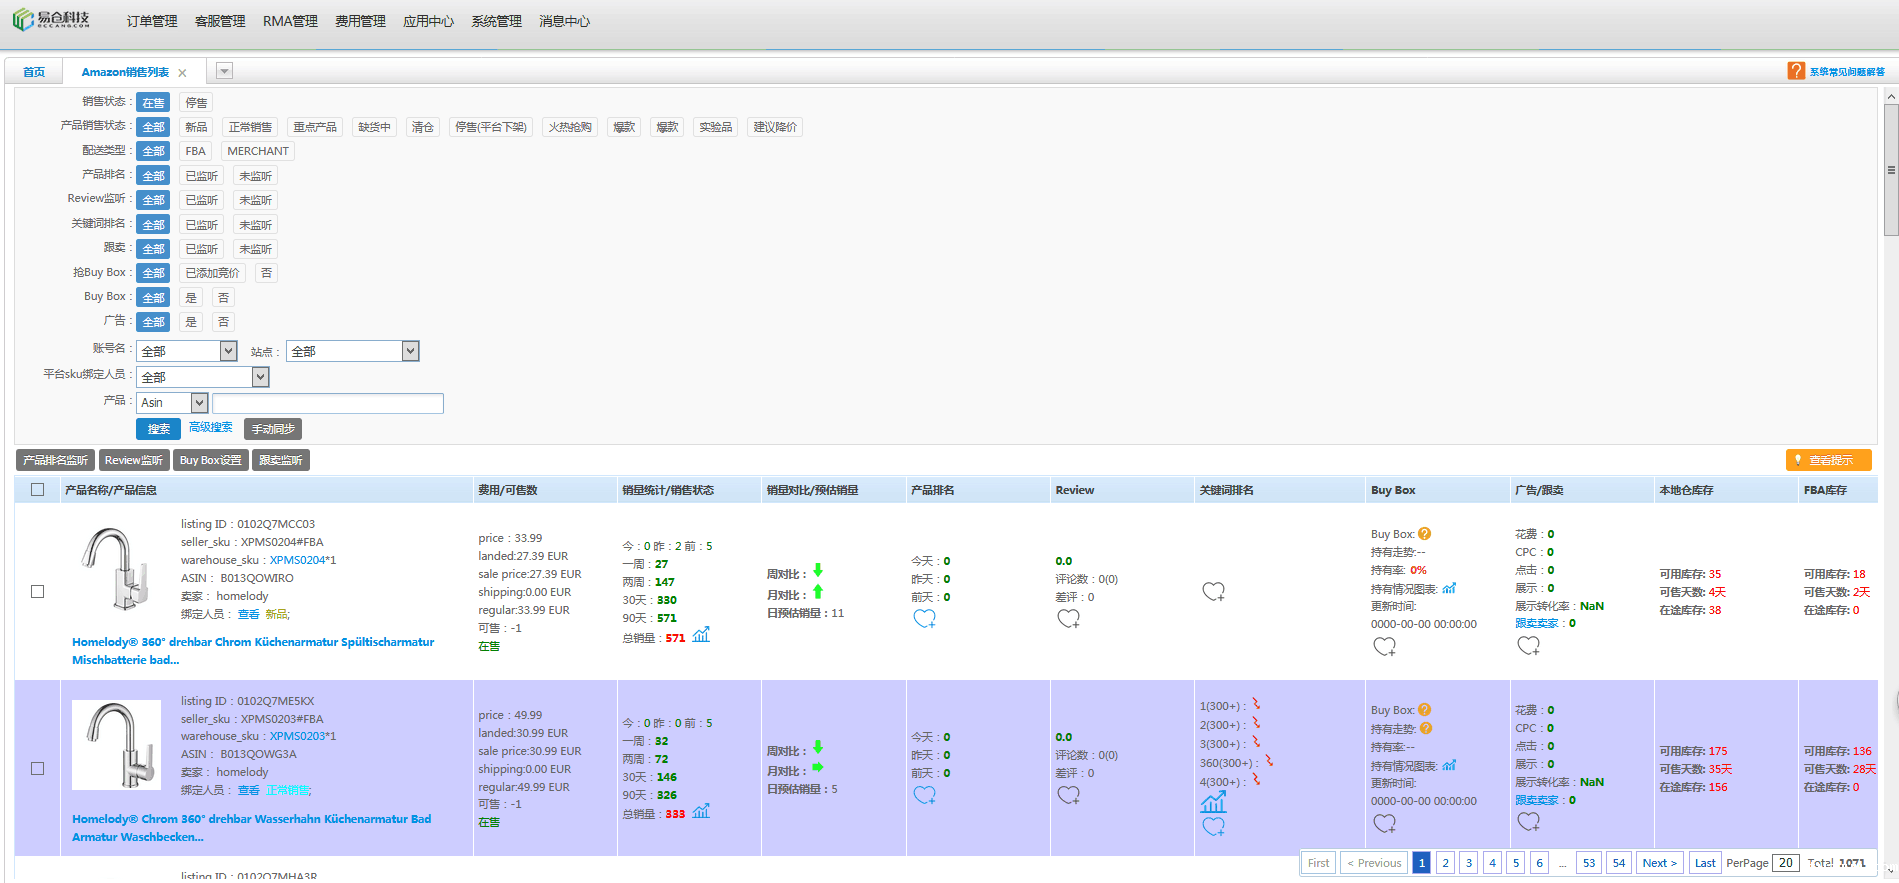Click the vertical scrollbar on the right
The height and width of the screenshot is (883, 1899).
[1890, 170]
